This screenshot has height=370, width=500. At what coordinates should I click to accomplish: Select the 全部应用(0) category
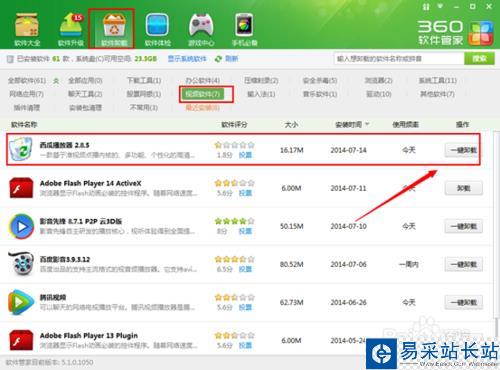click(85, 81)
